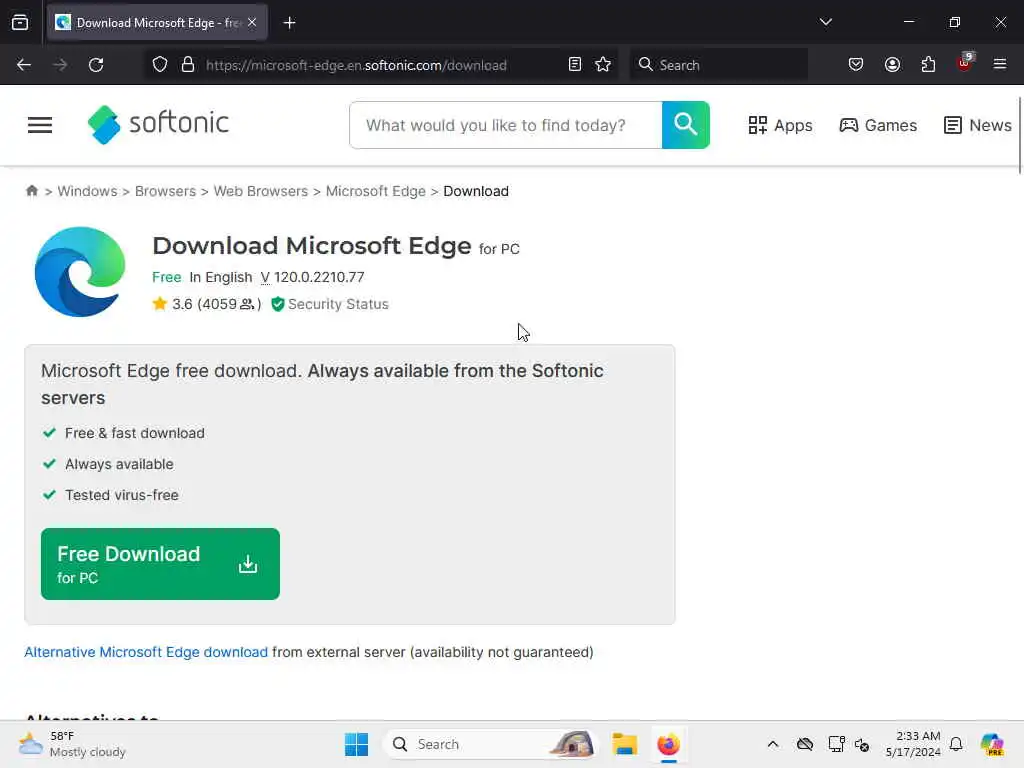Open the notifications bell icon
This screenshot has height=768, width=1024.
click(956, 744)
